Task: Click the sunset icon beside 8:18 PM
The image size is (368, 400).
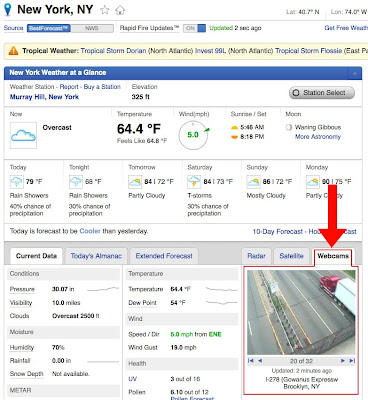Action: point(234,137)
